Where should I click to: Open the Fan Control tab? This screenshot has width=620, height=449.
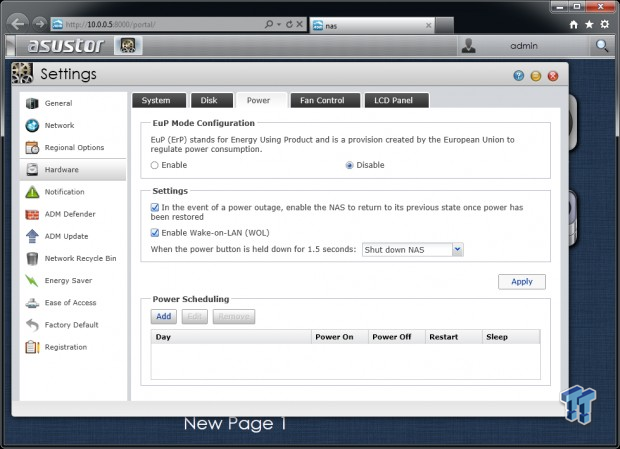[325, 100]
